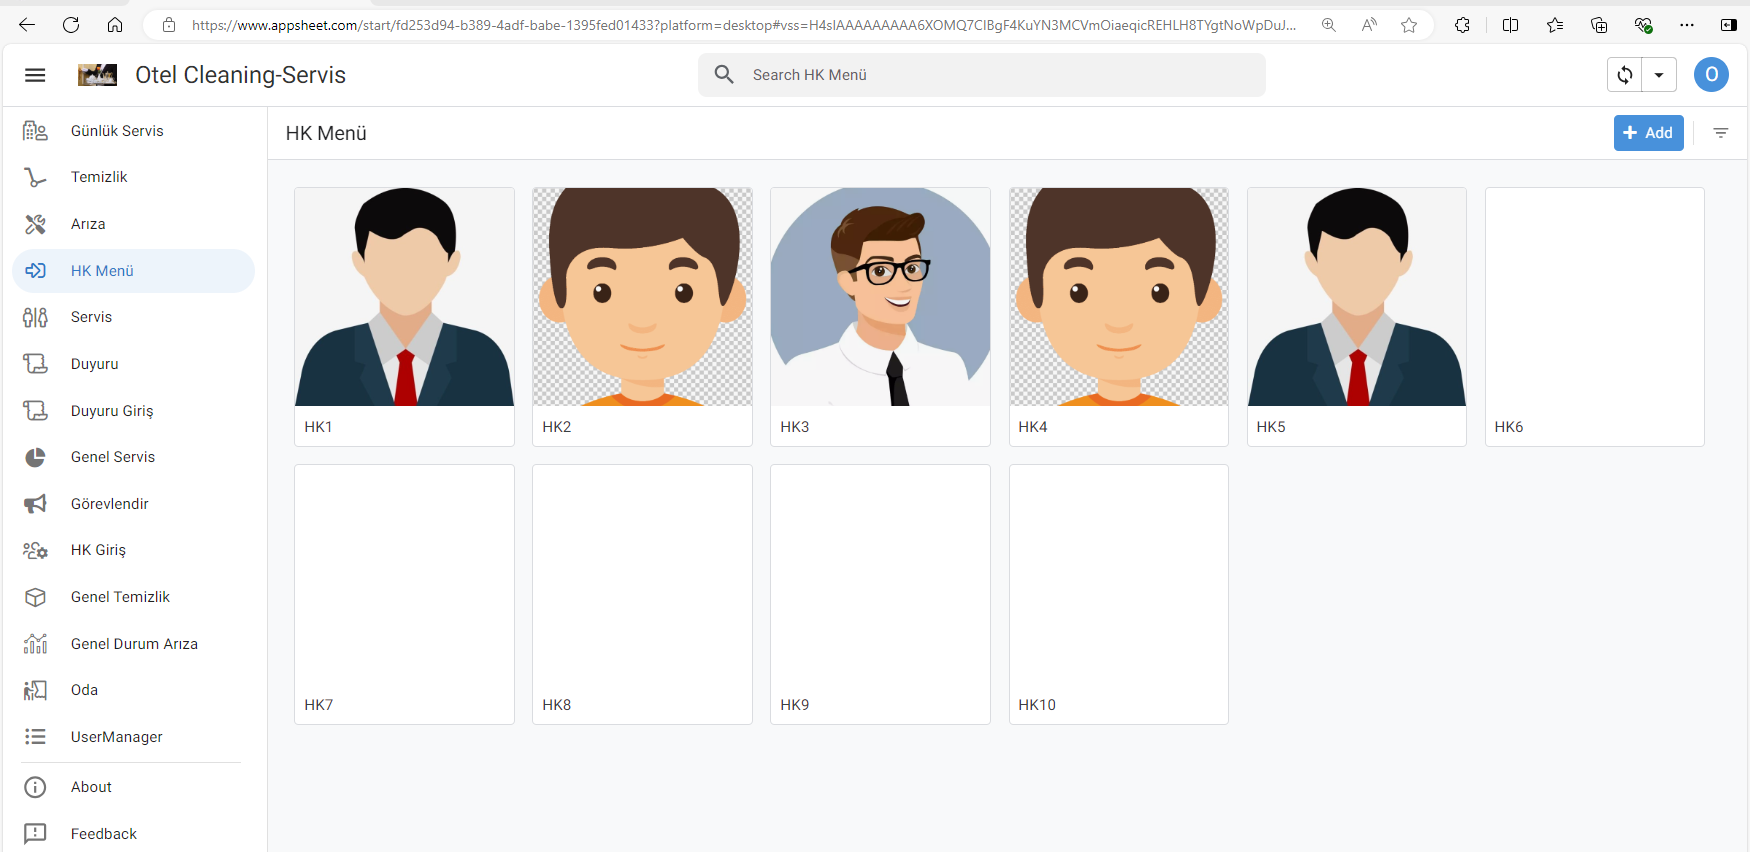The width and height of the screenshot is (1750, 852).
Task: Open browser zoom magnifier icon
Action: point(1329,25)
